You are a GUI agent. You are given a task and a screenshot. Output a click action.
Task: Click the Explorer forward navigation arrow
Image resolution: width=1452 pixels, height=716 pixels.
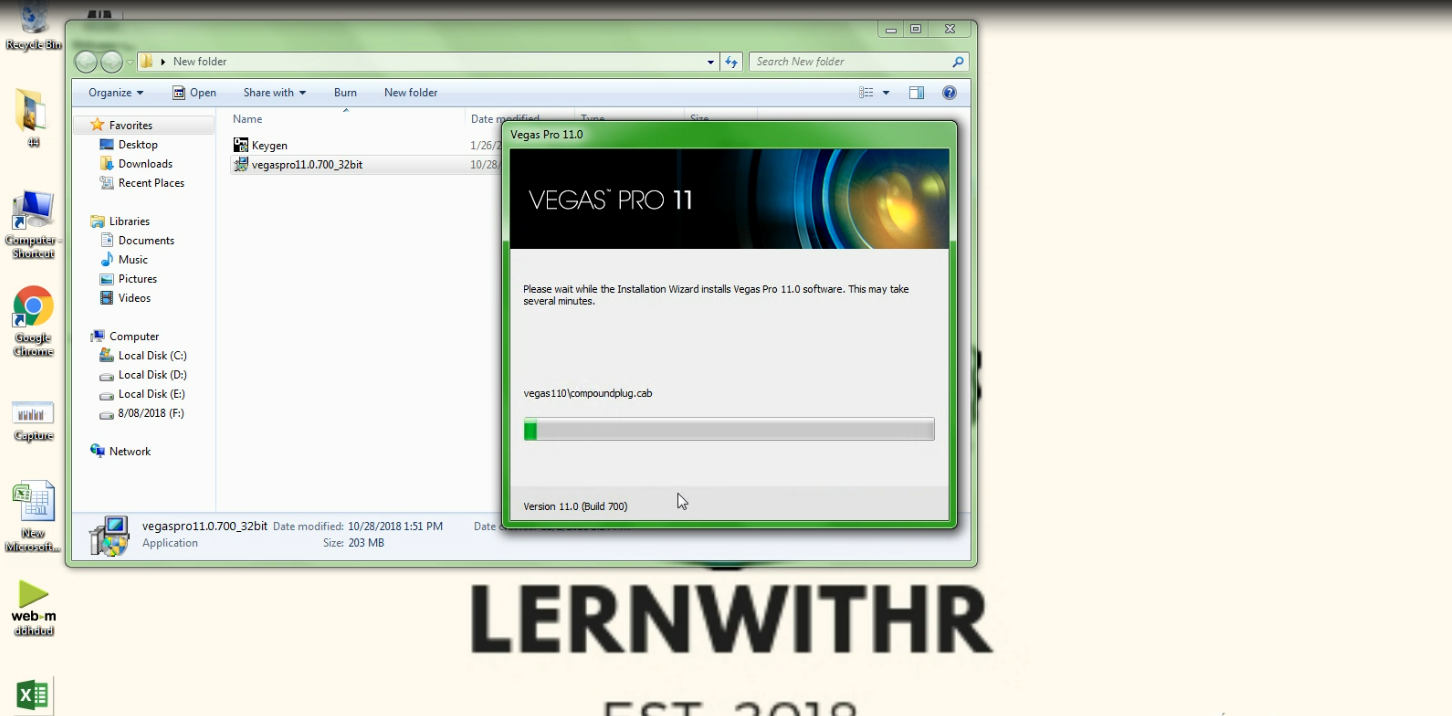[112, 62]
